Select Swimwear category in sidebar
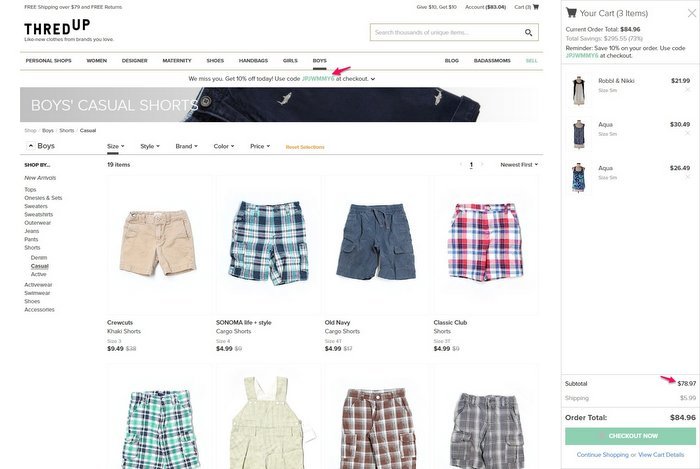The image size is (700, 469). pyautogui.click(x=38, y=293)
